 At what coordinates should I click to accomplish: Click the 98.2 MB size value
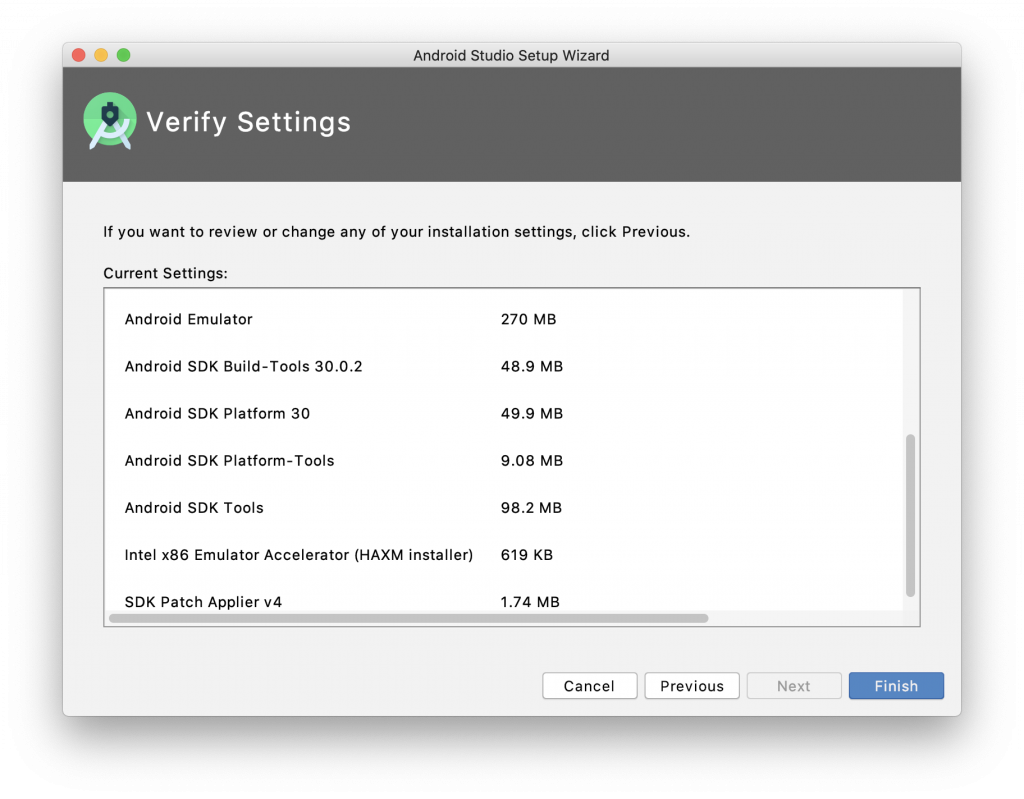(x=531, y=507)
